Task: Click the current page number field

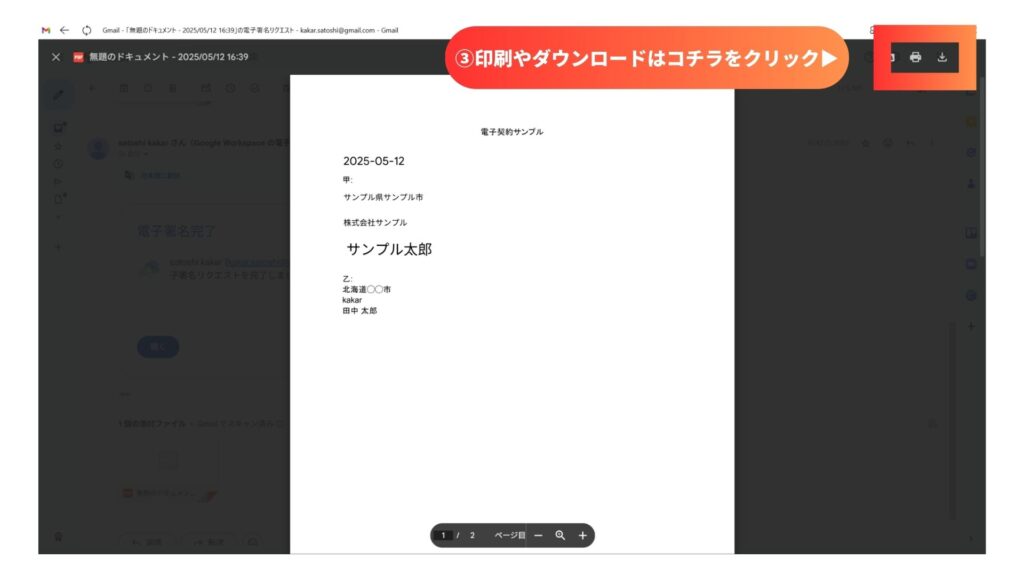Action: [445, 535]
